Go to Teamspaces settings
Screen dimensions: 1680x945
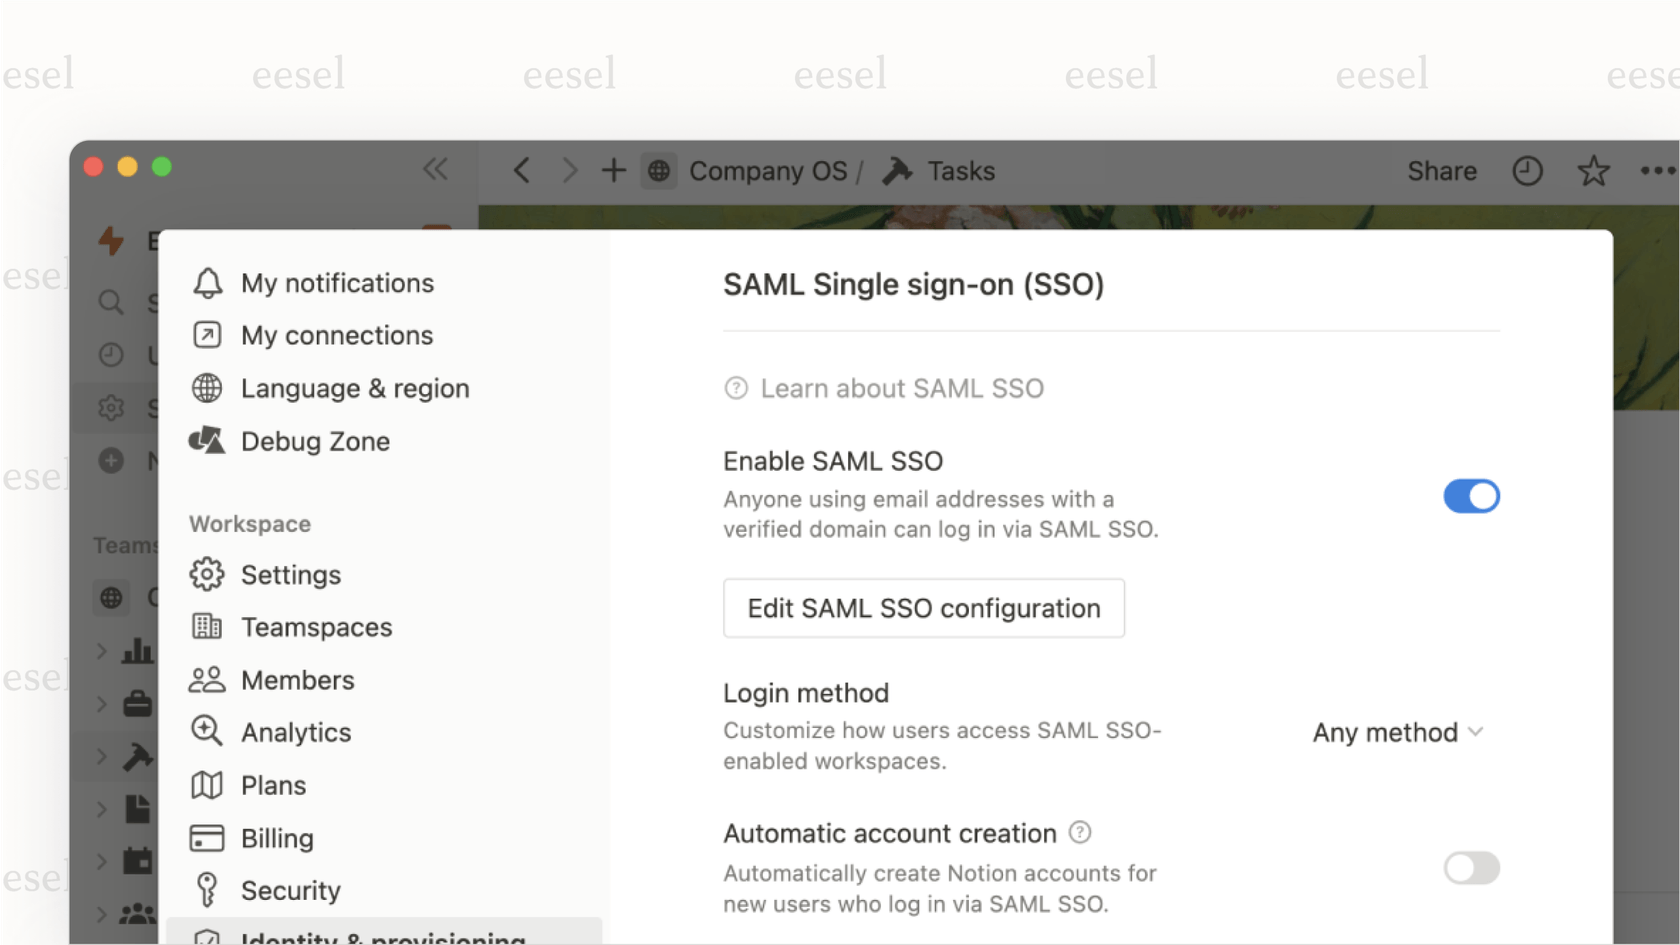[x=316, y=627]
